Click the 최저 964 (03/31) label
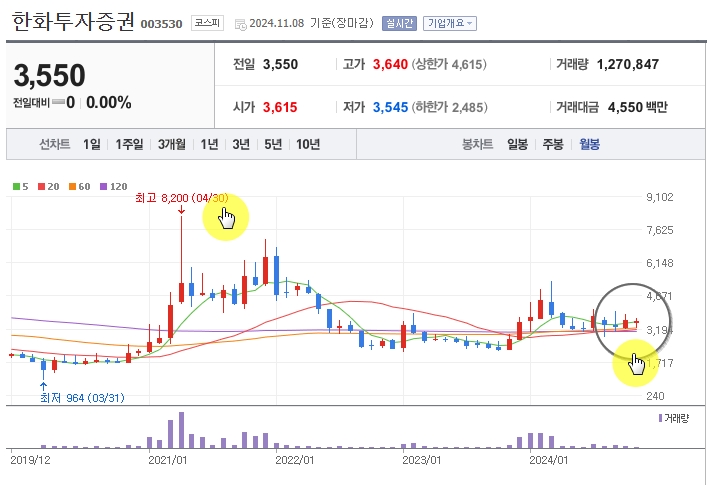The image size is (707, 485). coord(82,398)
